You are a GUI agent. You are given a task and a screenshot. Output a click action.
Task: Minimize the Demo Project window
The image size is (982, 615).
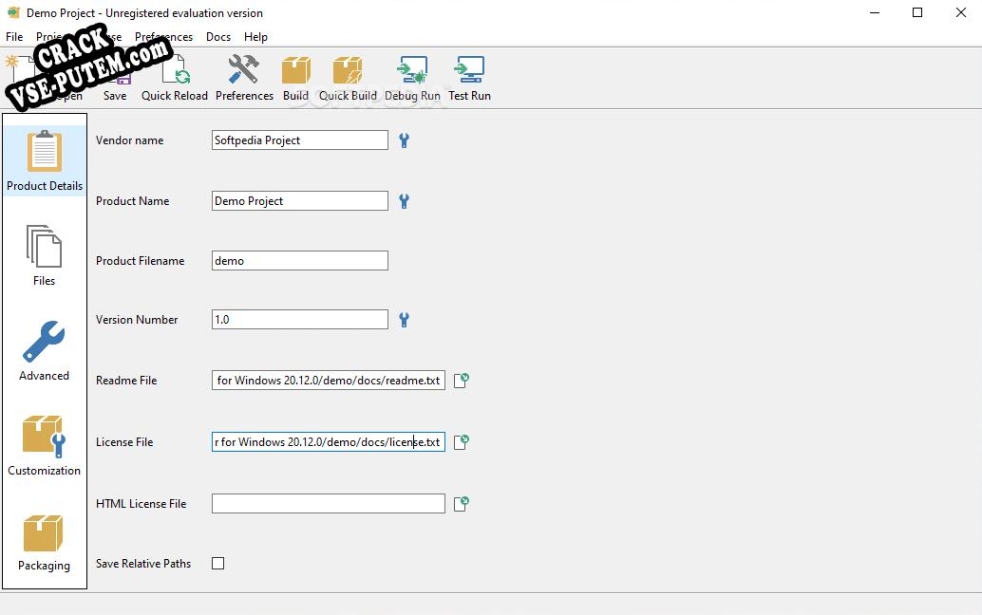pos(875,13)
